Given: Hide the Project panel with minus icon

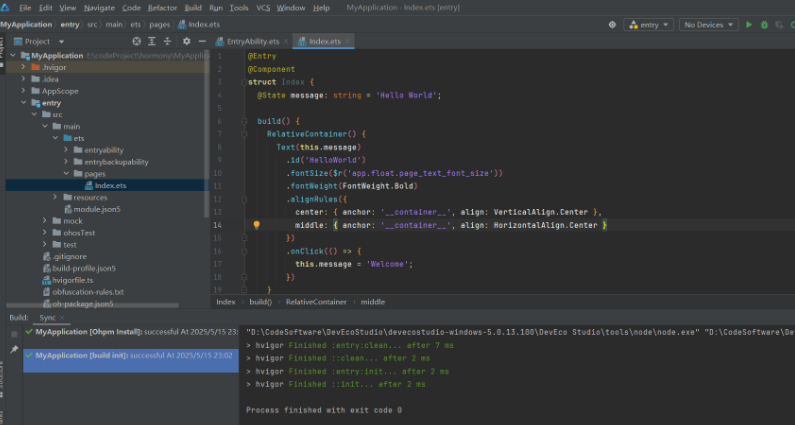Looking at the screenshot, I should 200,41.
